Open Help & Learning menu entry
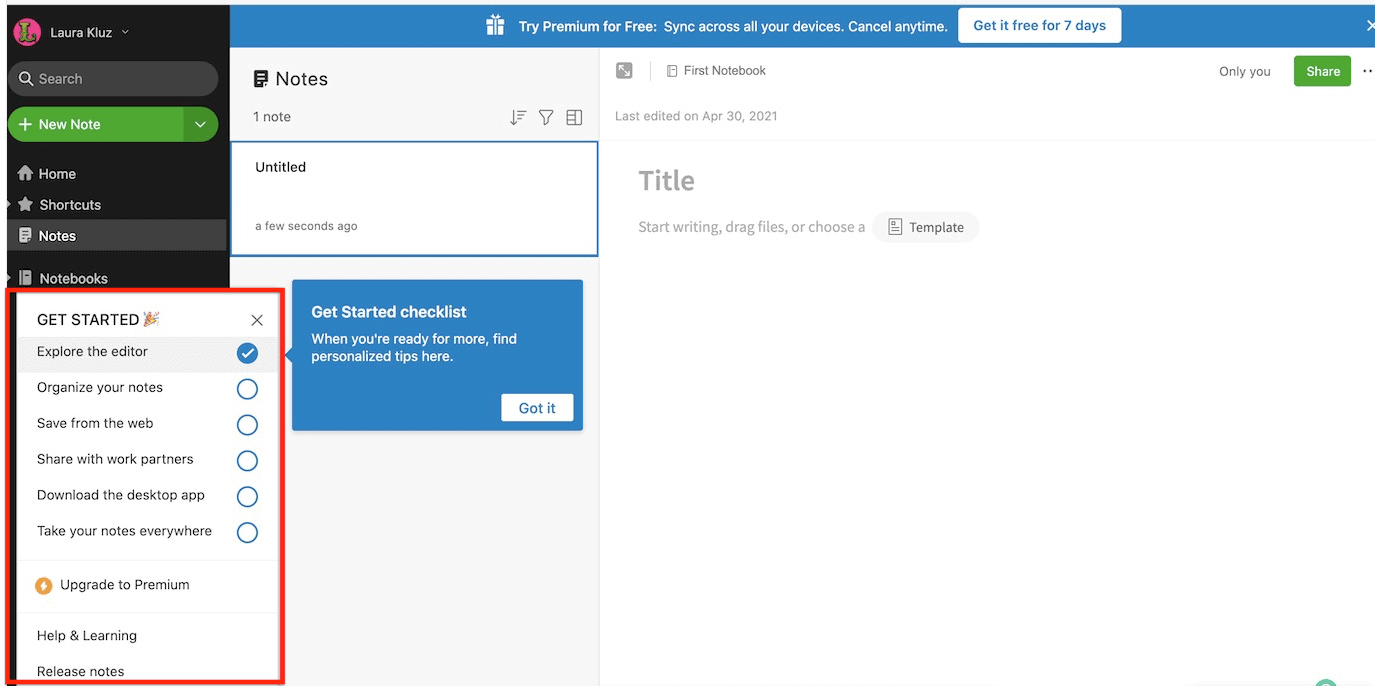1375x686 pixels. [x=87, y=636]
